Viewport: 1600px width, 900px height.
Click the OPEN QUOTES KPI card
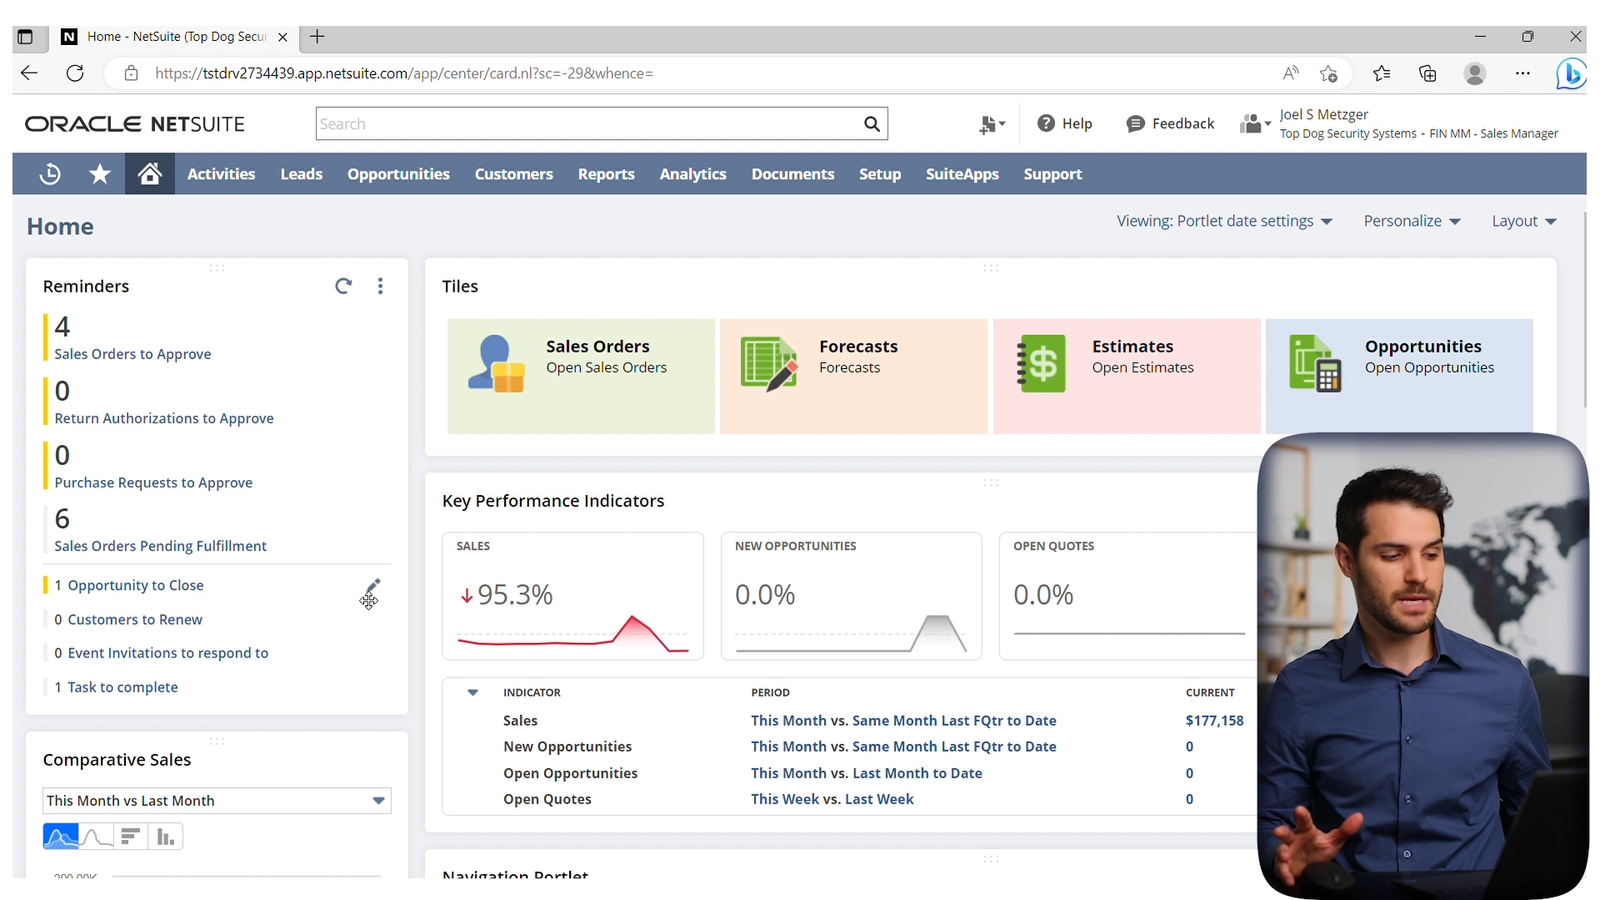click(x=1129, y=596)
